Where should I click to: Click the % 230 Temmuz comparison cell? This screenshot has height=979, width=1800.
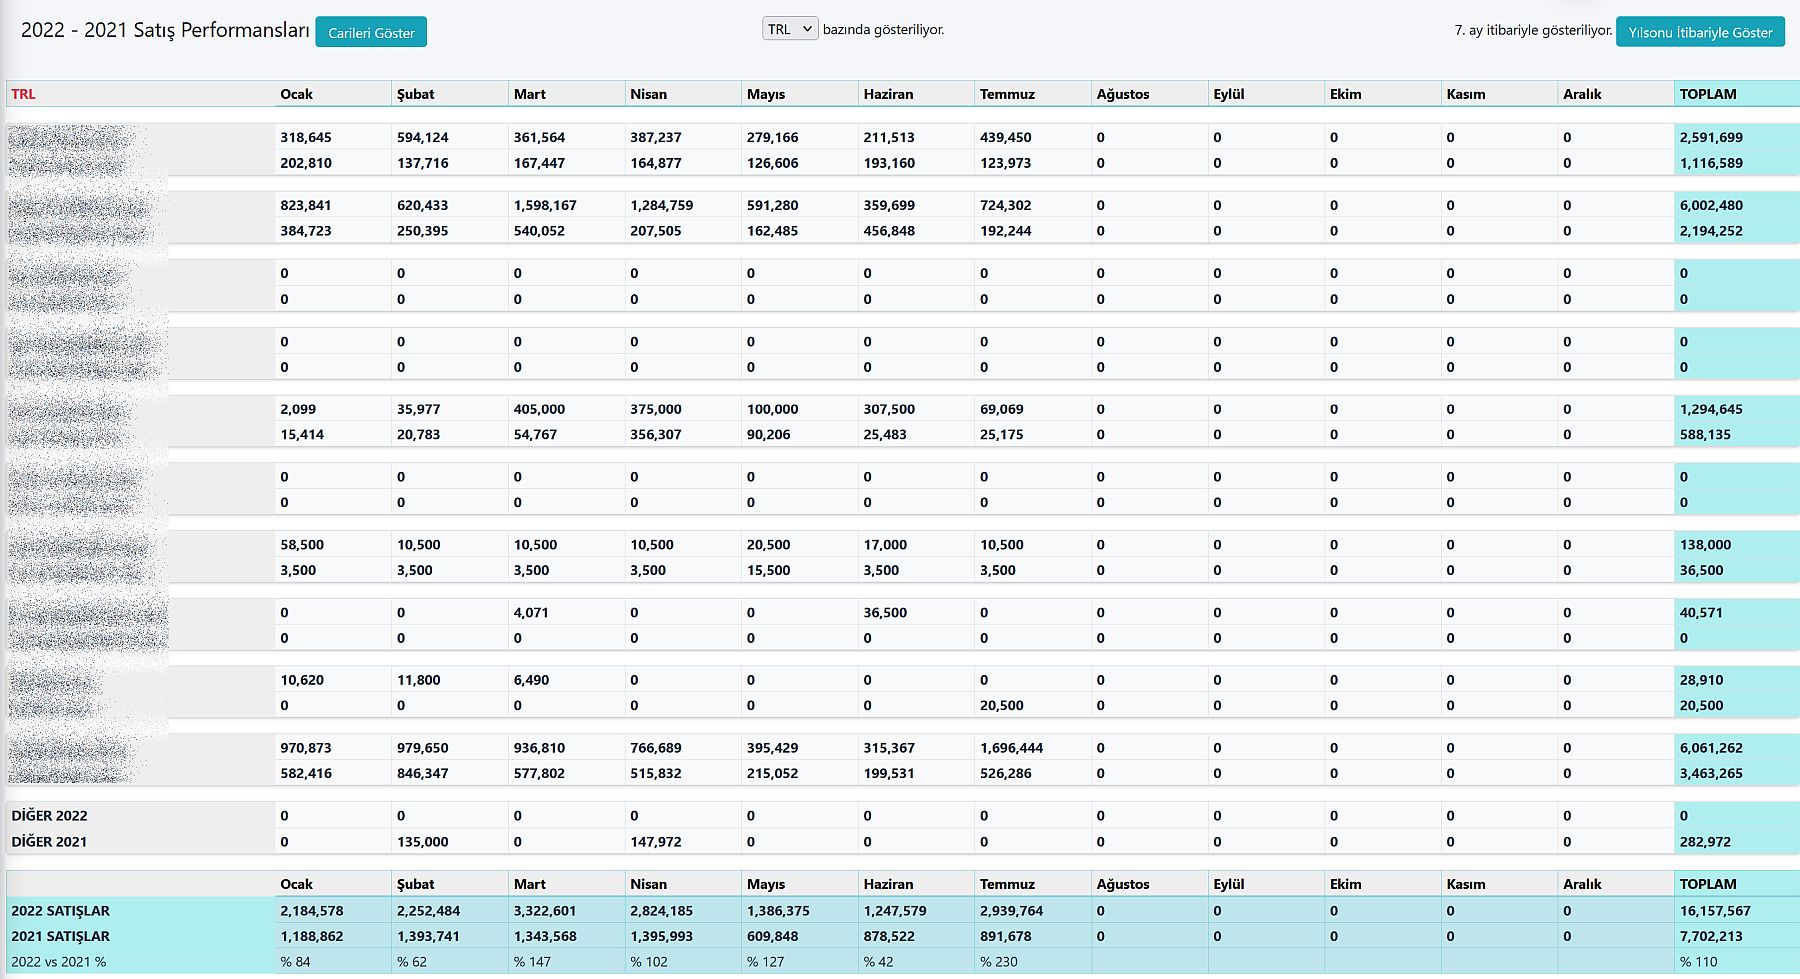click(x=998, y=962)
